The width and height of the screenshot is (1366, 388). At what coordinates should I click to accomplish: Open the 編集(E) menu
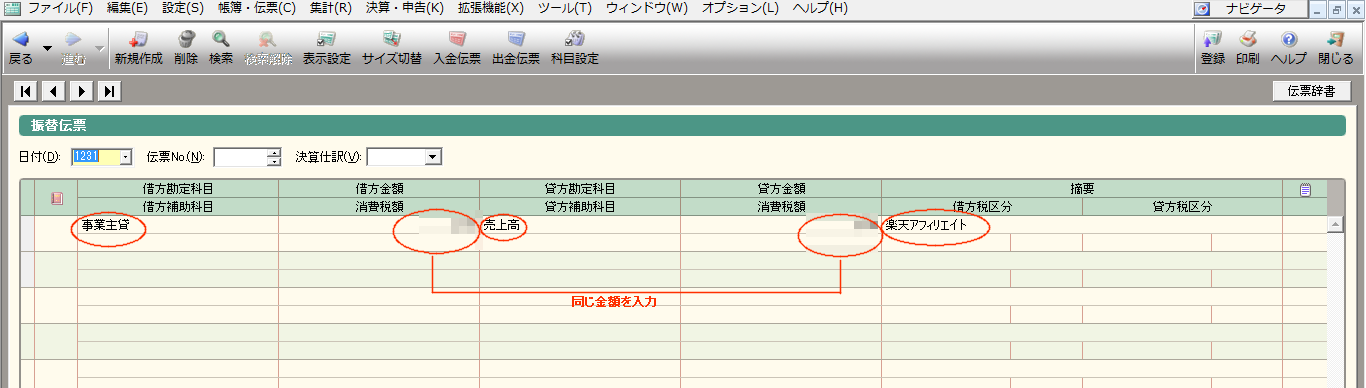127,8
